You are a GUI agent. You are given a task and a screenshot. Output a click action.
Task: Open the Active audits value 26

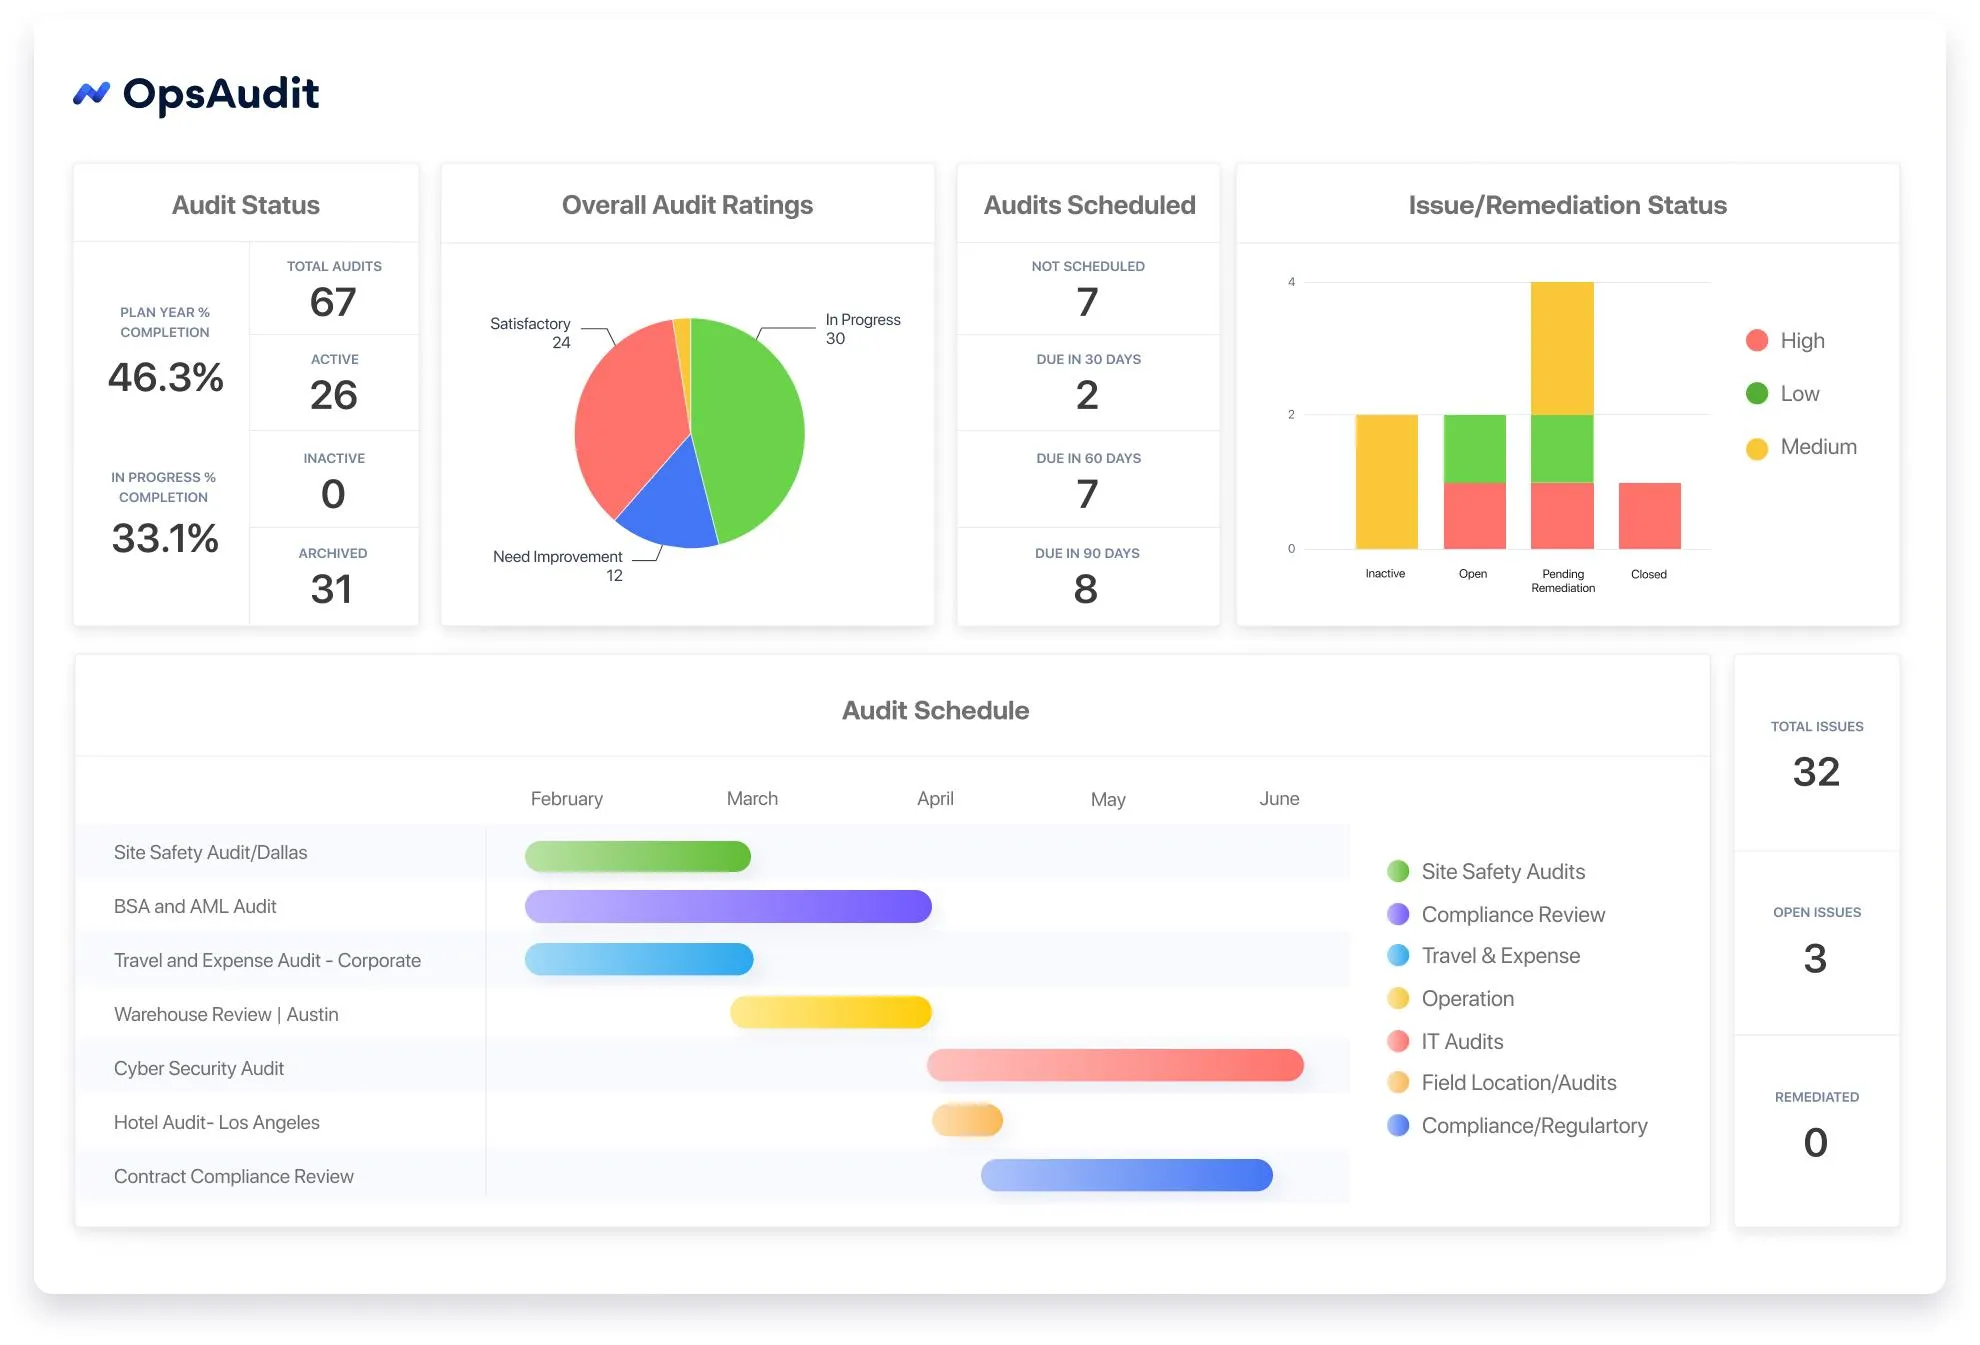pos(334,395)
